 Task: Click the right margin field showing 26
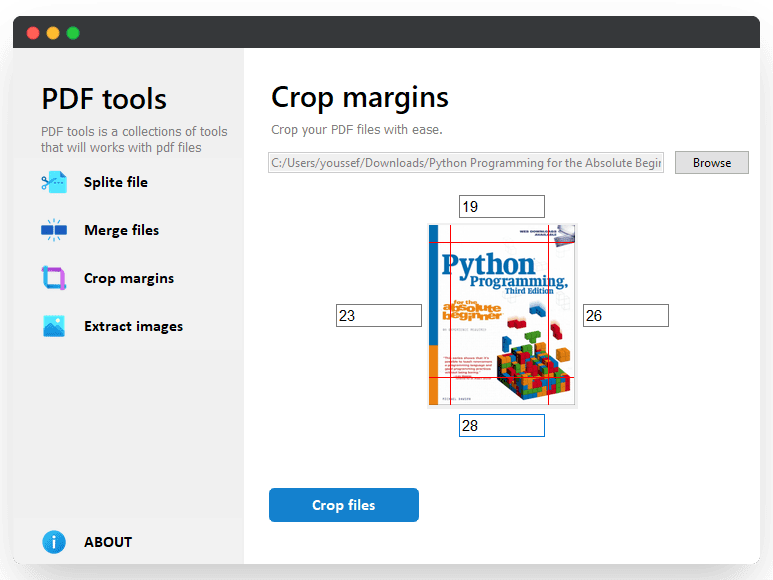tap(625, 316)
